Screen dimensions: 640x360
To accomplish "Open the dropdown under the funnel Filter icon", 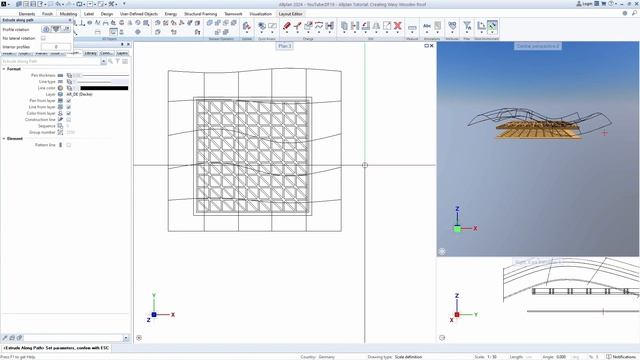I will coord(467,33).
